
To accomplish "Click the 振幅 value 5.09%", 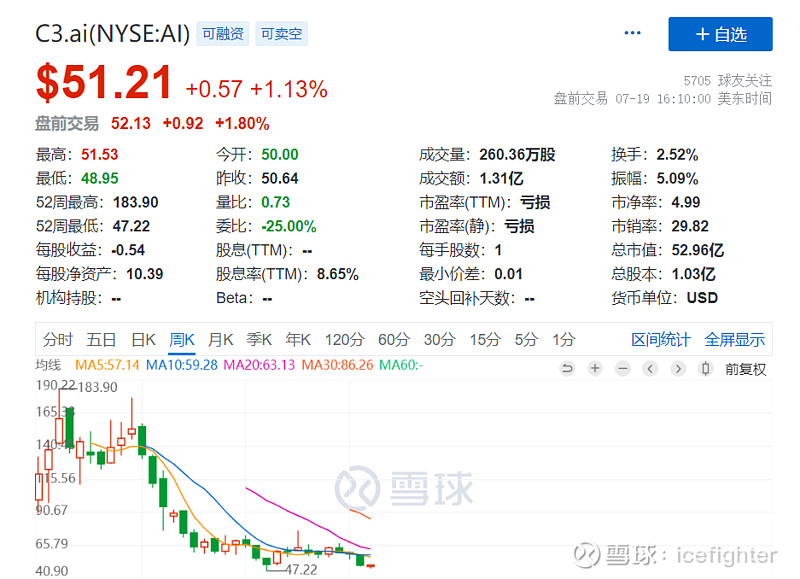I will pos(677,179).
